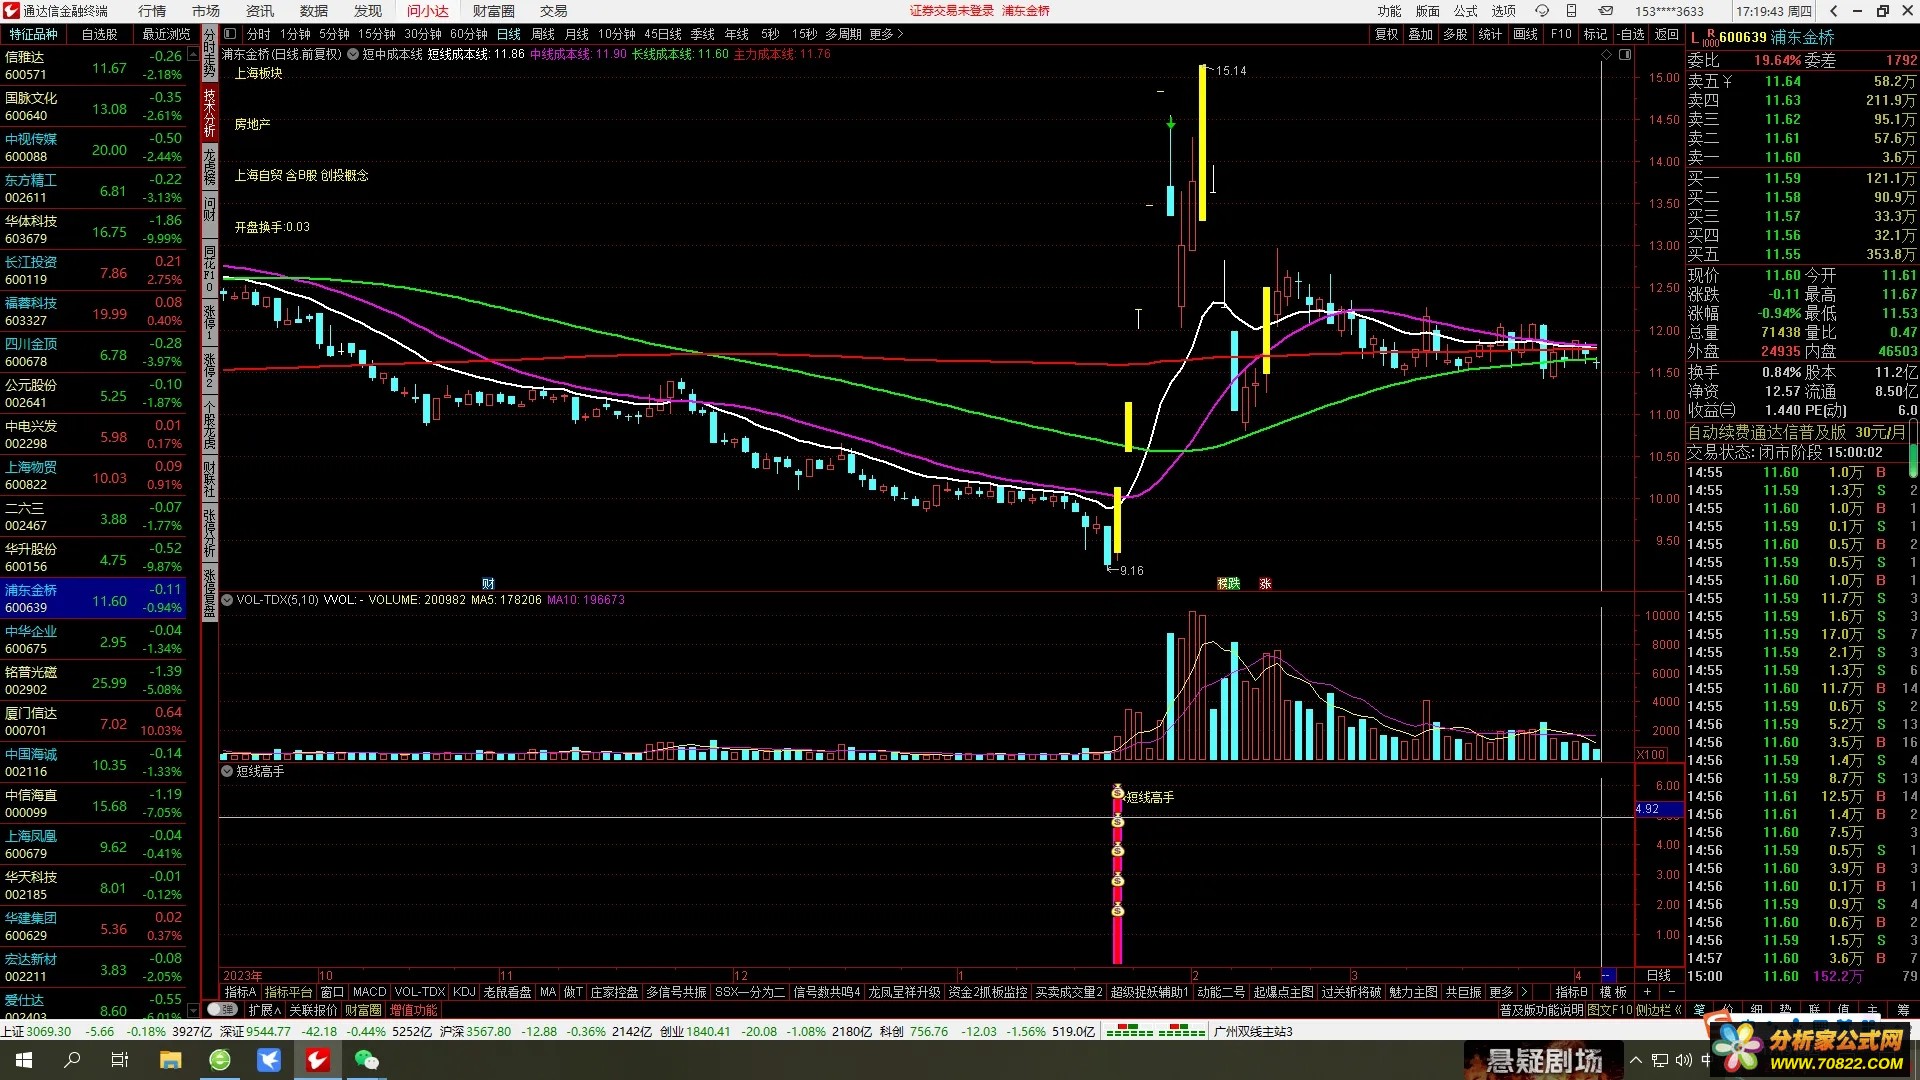Open the 指标B indicator group
Viewport: 1920px width, 1080px height.
(x=1571, y=992)
